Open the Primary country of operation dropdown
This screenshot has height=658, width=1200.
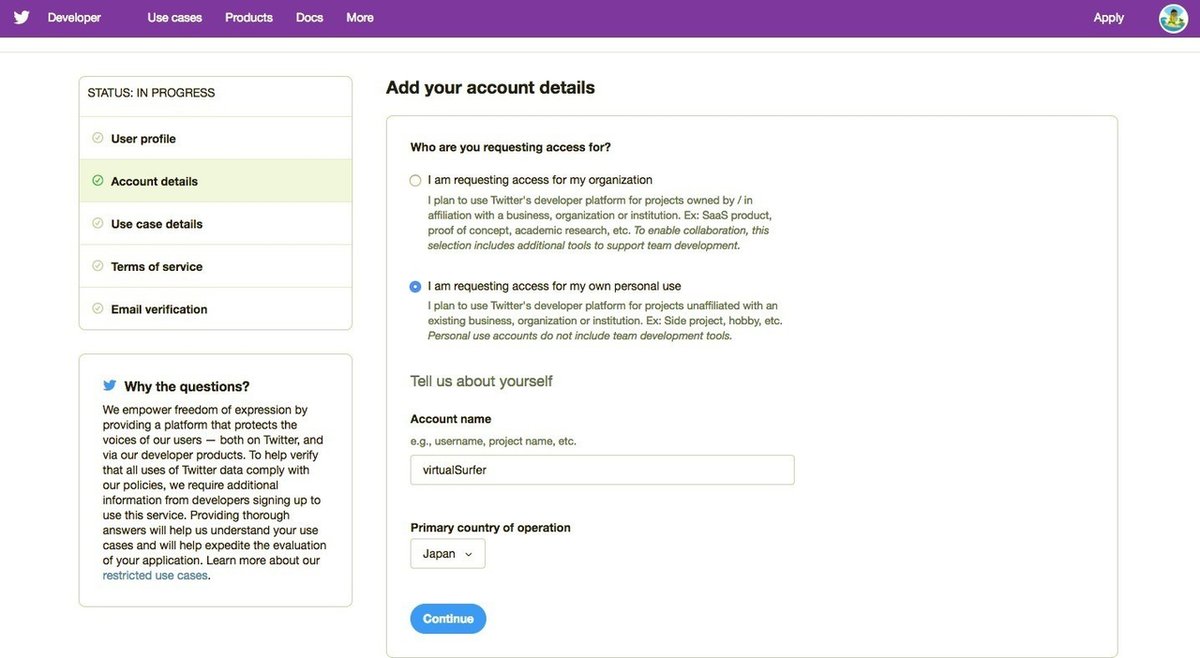tap(447, 554)
